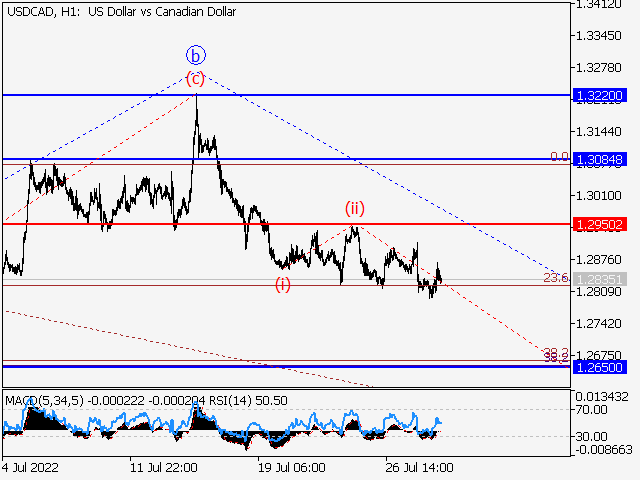Click the 0.013432 MACD scale value

point(602,396)
